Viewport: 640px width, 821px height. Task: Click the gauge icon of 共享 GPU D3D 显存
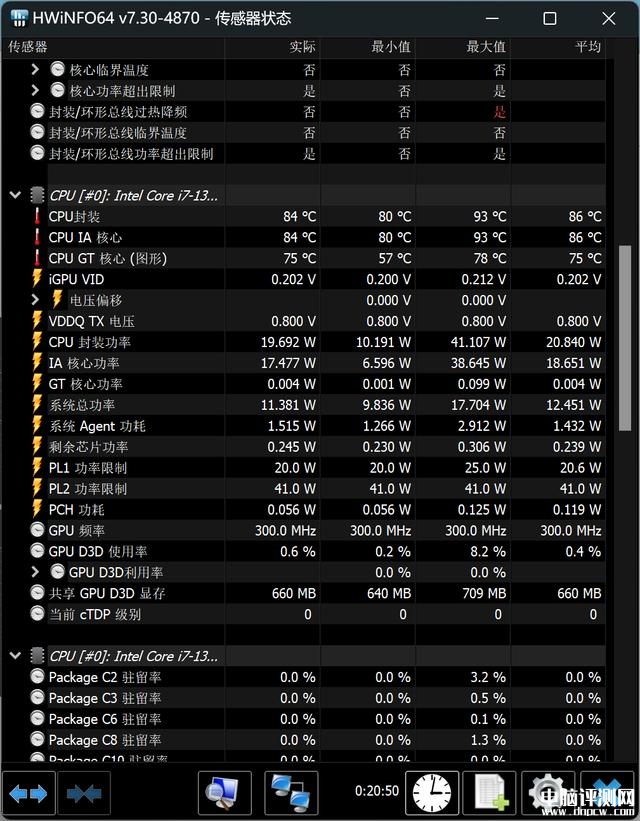click(x=37, y=593)
